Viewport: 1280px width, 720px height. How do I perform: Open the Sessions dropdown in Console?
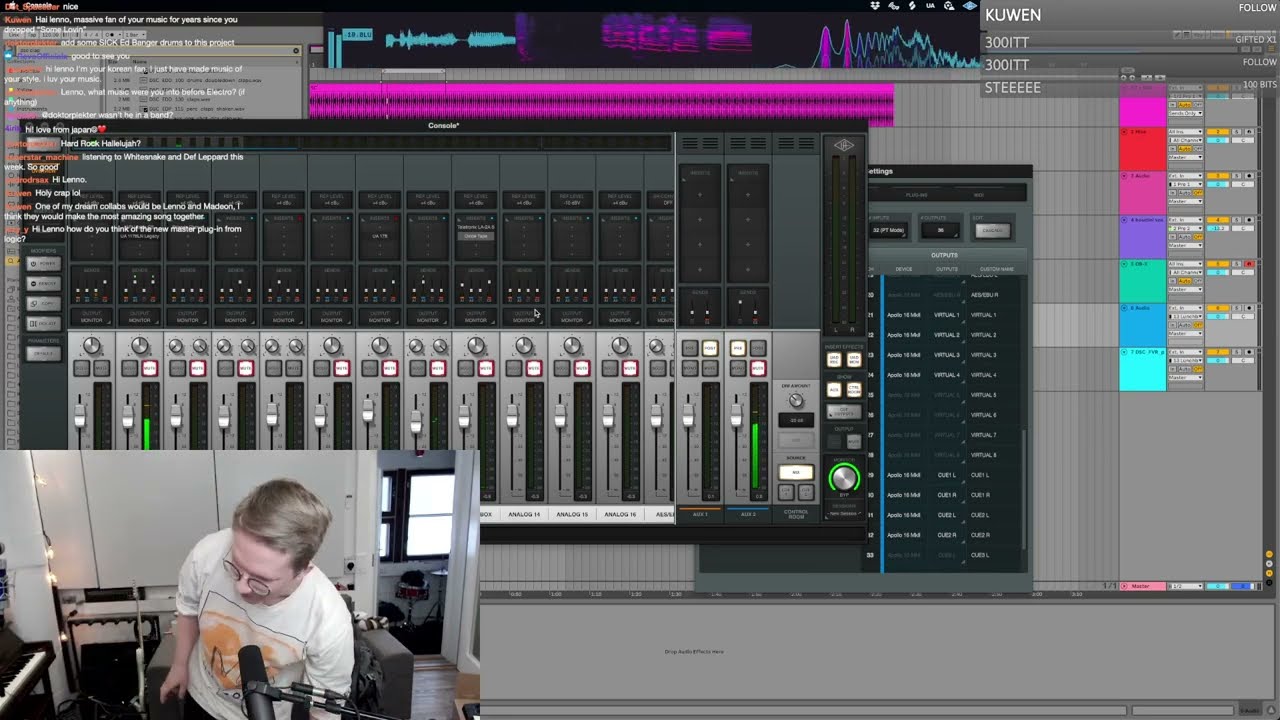tap(844, 513)
